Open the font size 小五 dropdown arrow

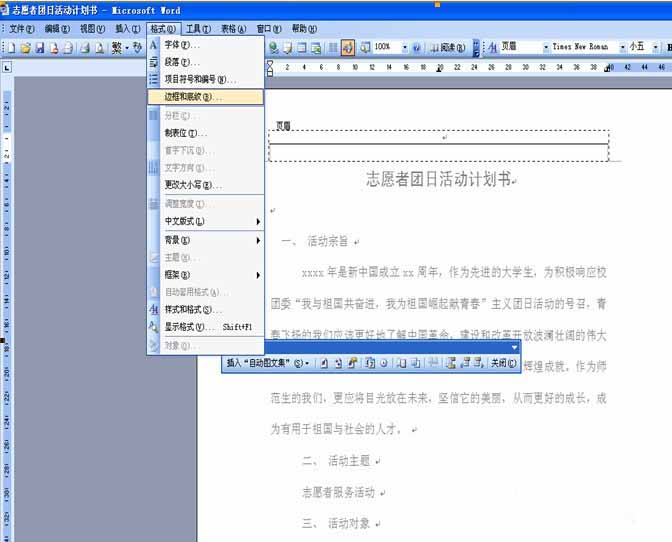(655, 48)
